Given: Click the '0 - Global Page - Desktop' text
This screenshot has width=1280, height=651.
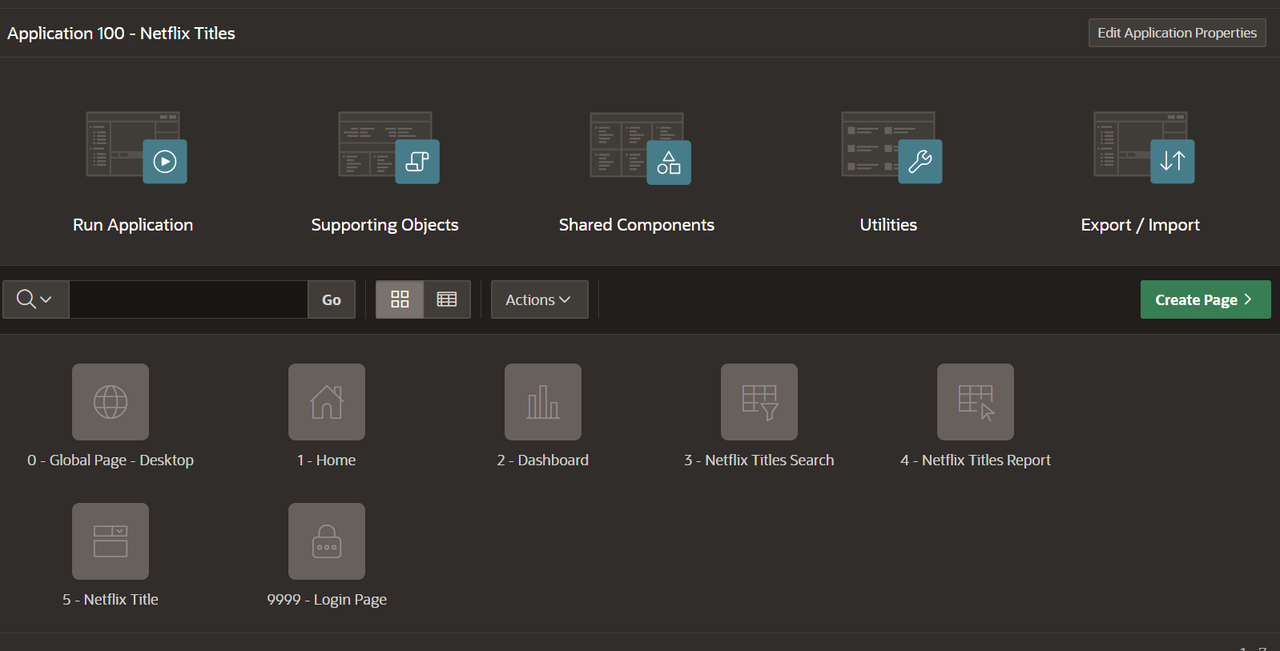Looking at the screenshot, I should point(111,460).
